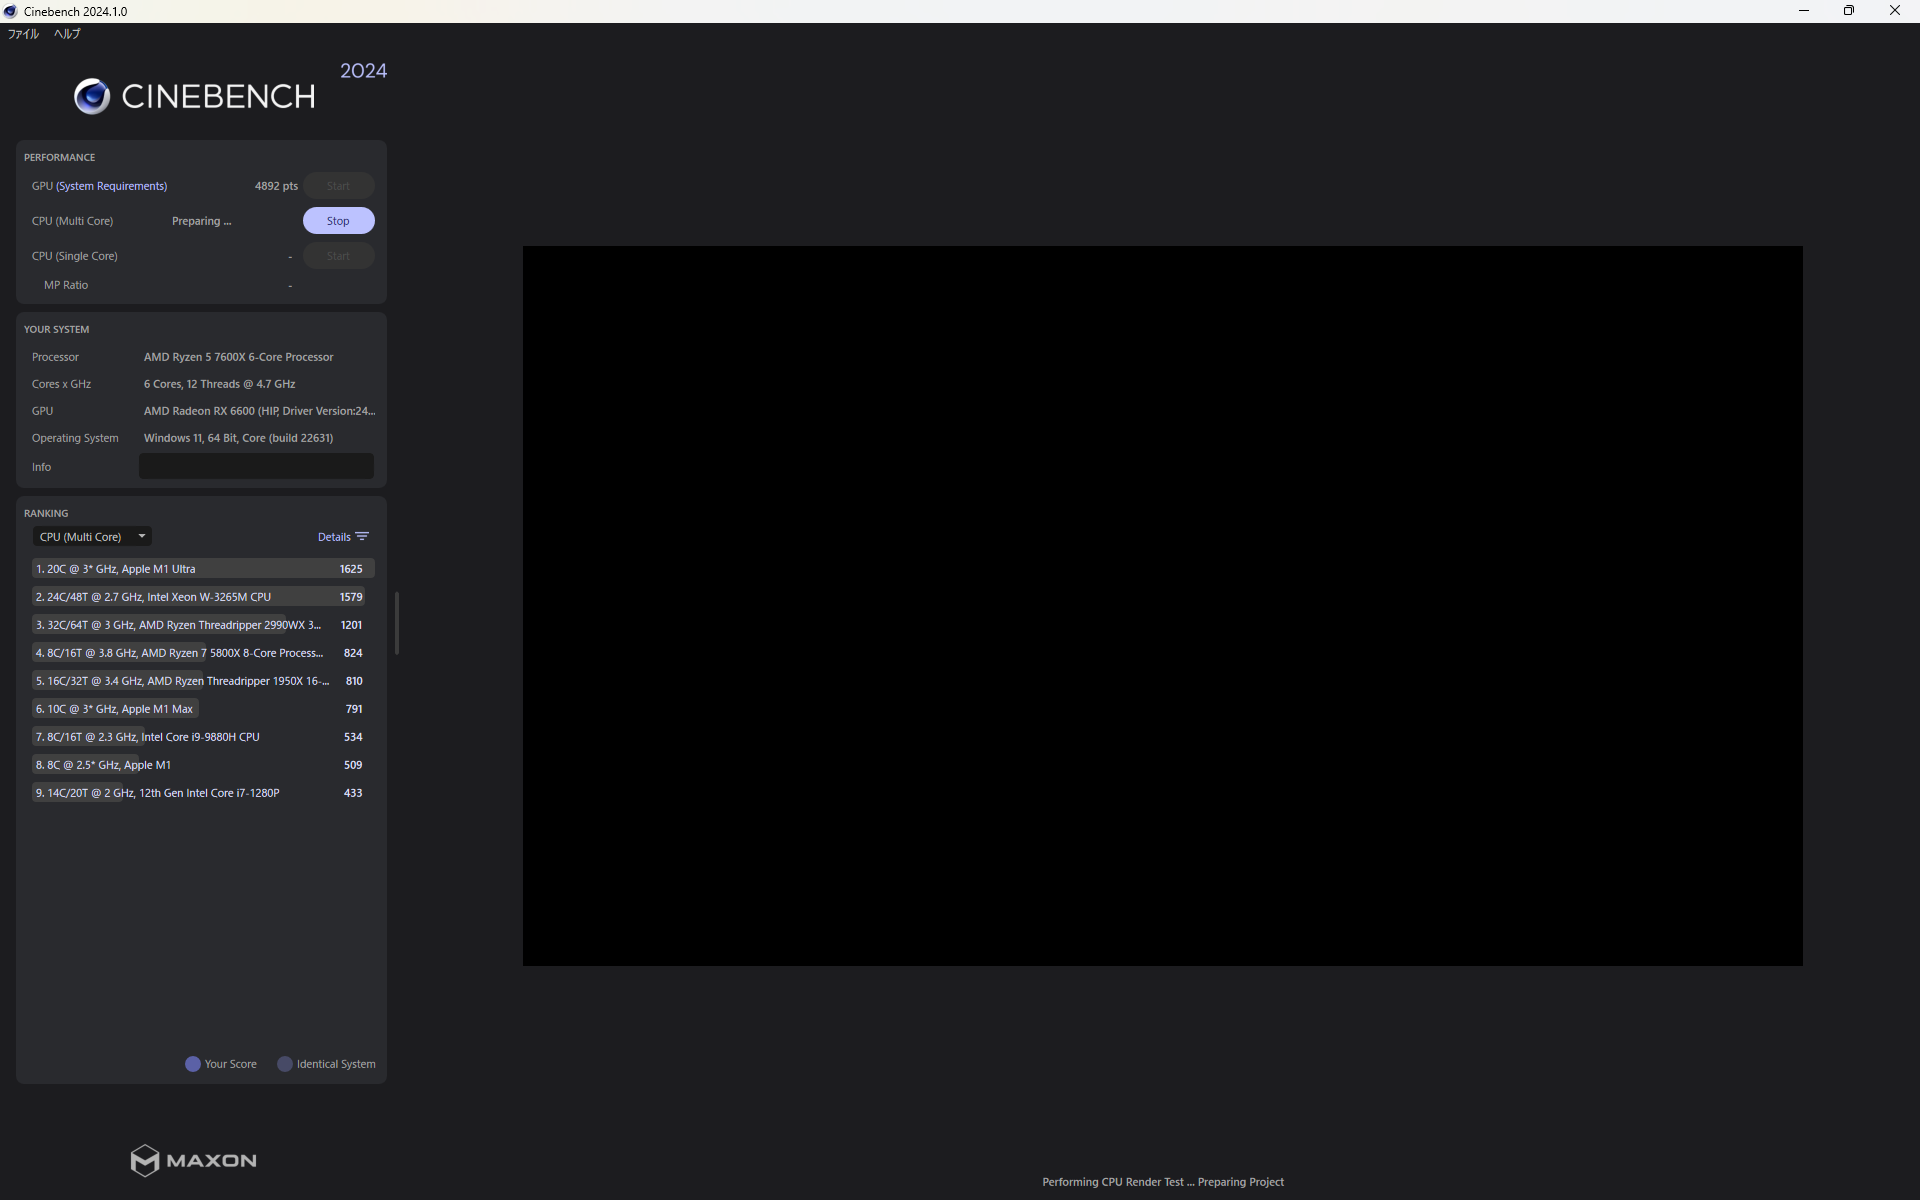Click the Identical System legend circle
The width and height of the screenshot is (1920, 1200).
[285, 1064]
